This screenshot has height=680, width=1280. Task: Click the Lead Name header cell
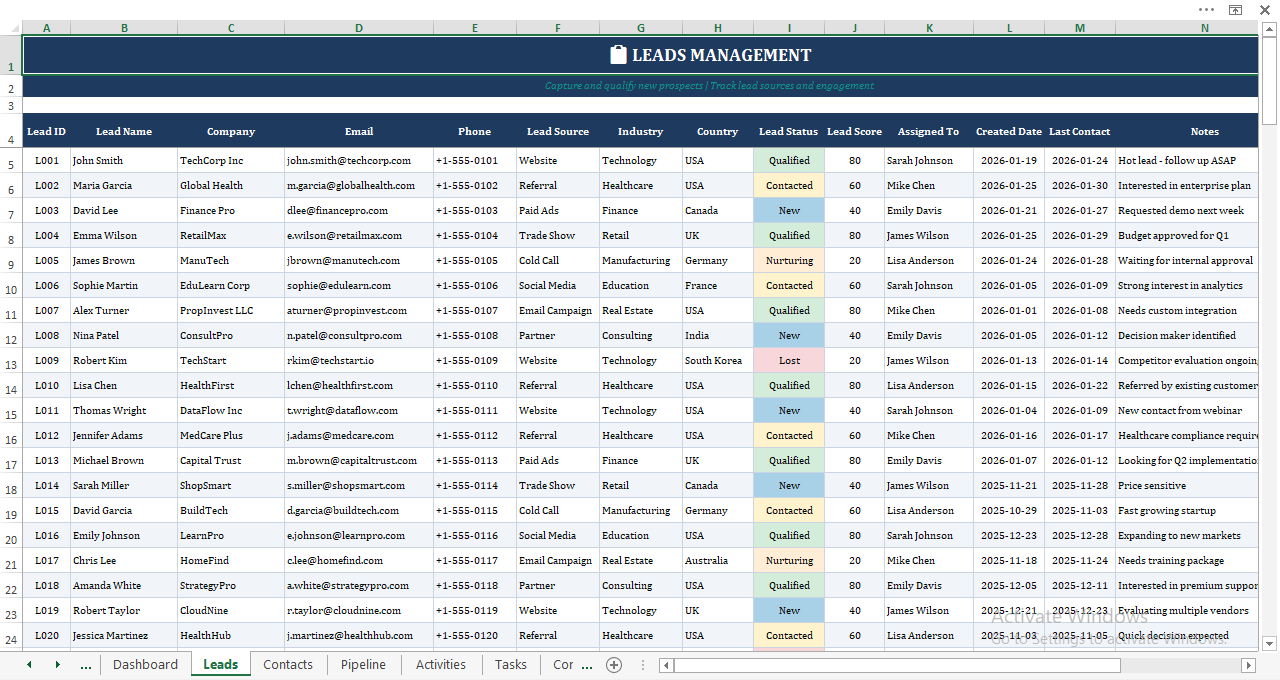pyautogui.click(x=124, y=131)
